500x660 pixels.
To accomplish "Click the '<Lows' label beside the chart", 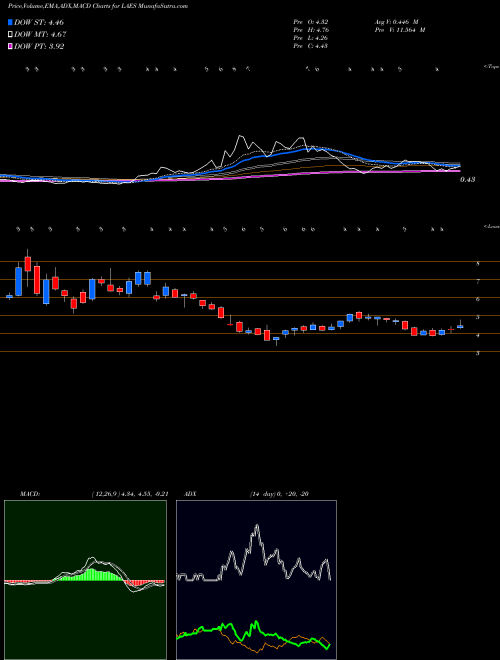I will click(492, 226).
